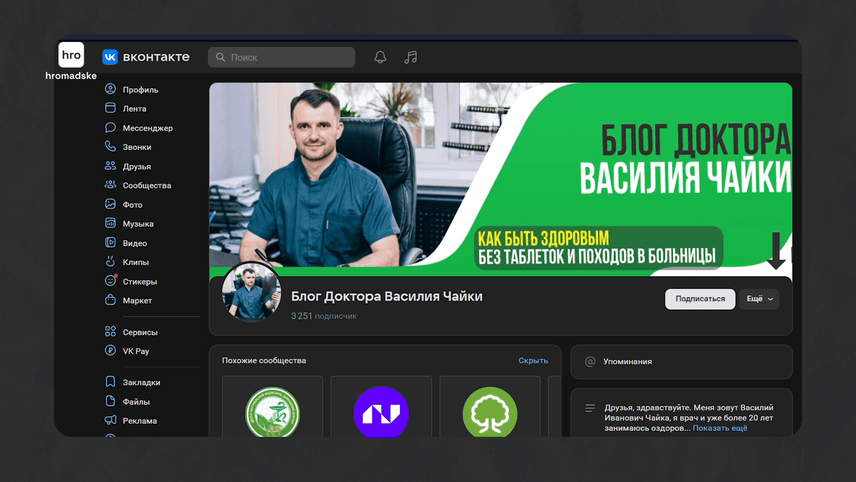Hide similar communities via Скрыть
The image size is (856, 482).
(533, 360)
